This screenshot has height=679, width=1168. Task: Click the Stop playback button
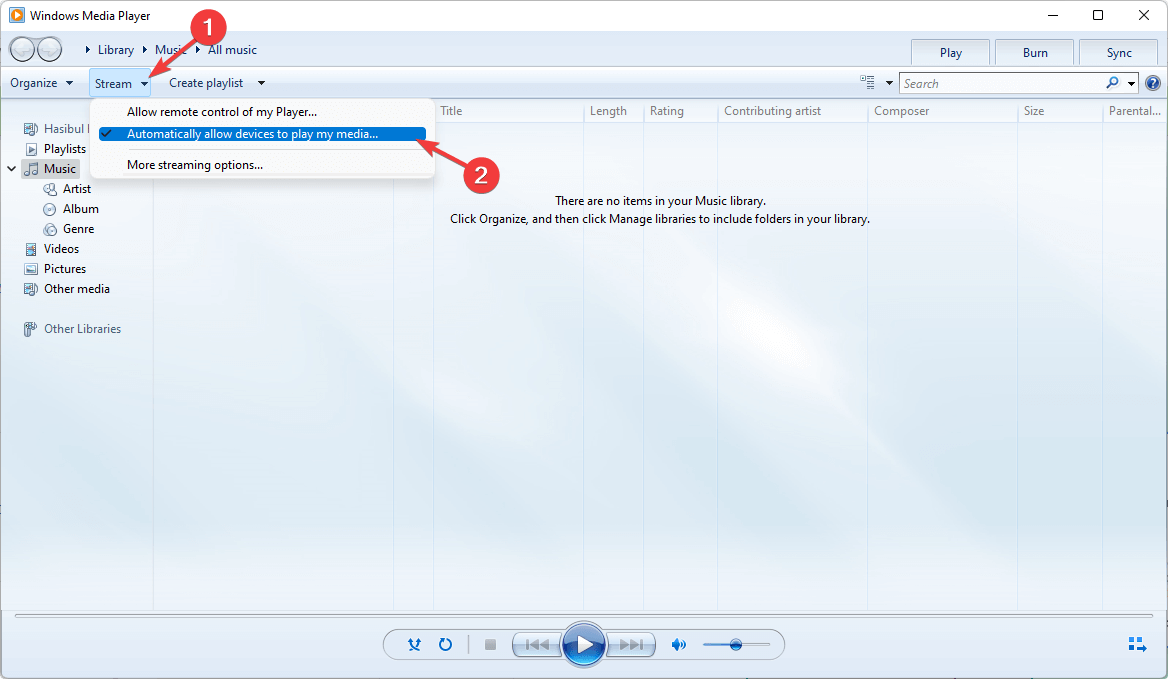490,645
